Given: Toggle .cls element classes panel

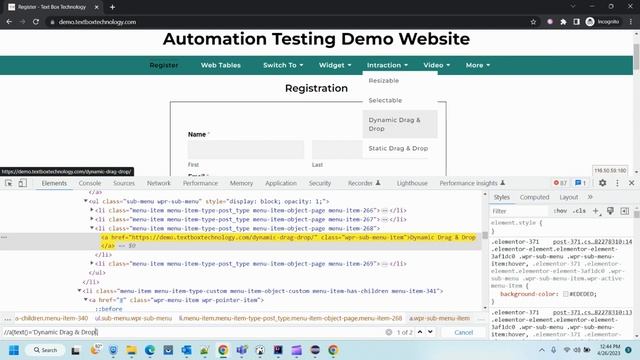Looking at the screenshot, I should 579,211.
